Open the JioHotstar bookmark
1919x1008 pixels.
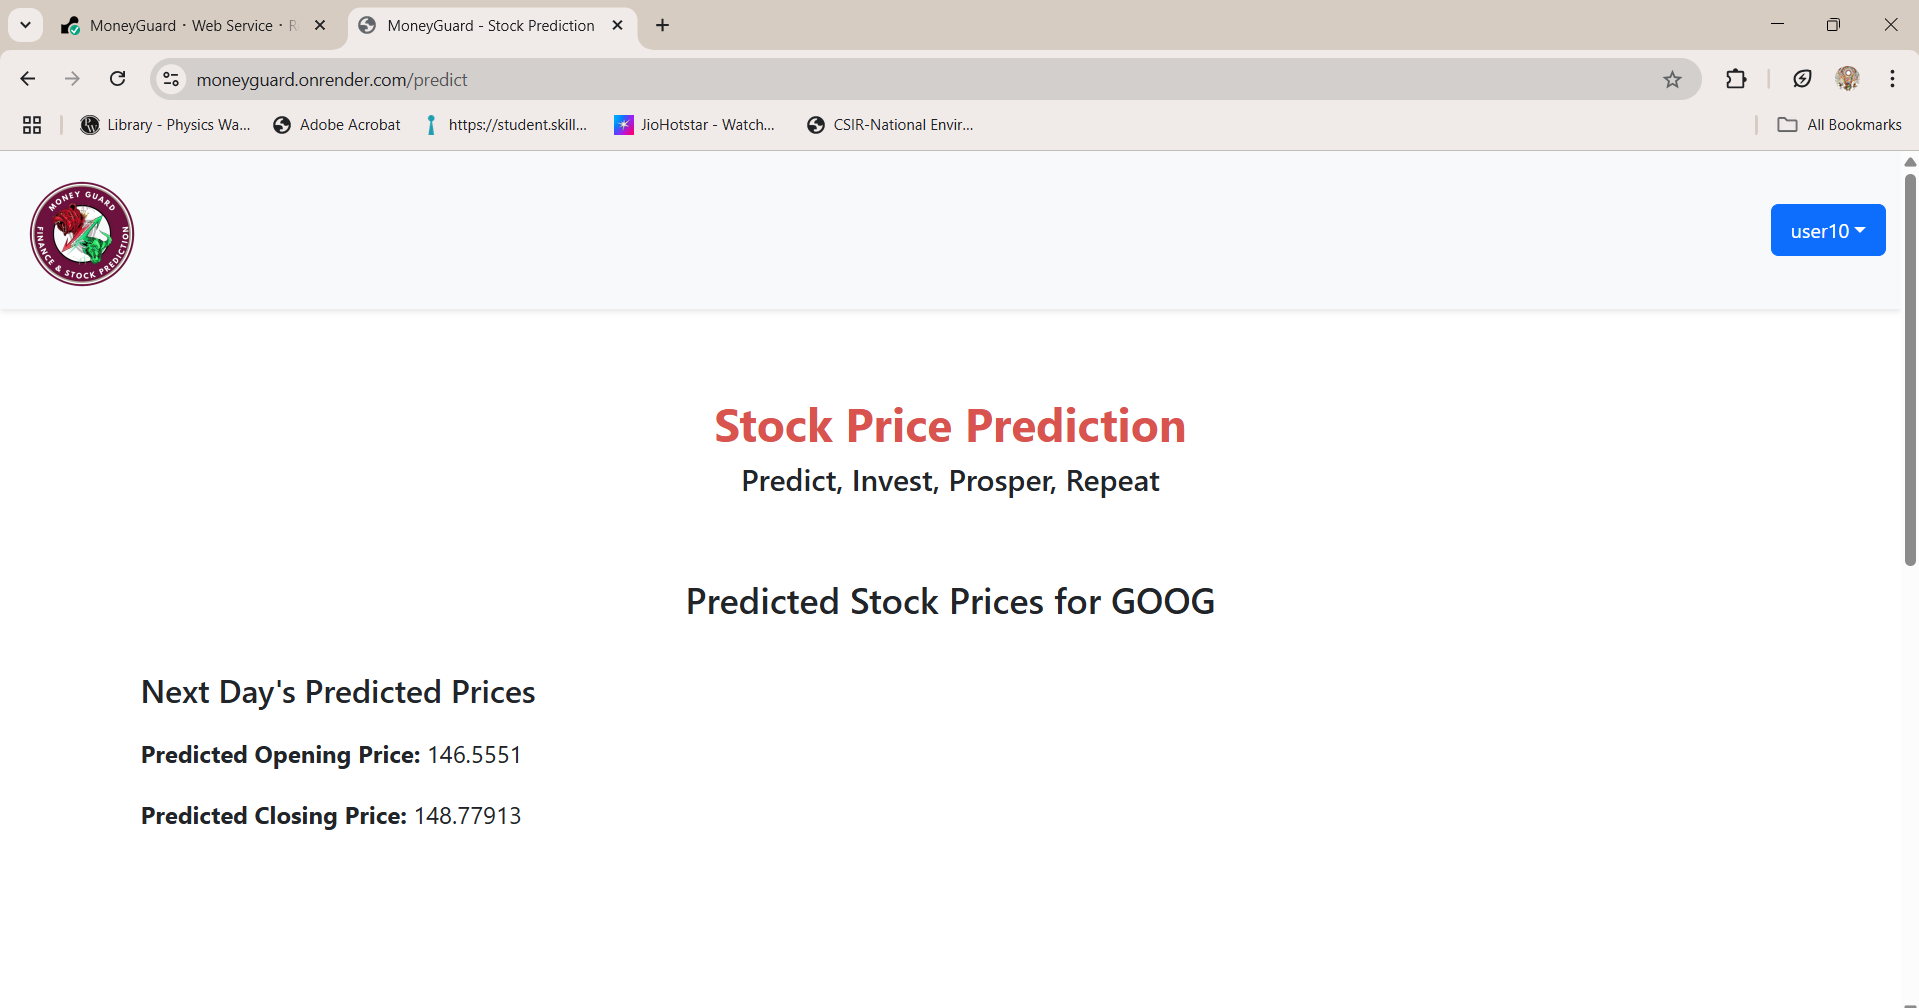695,125
